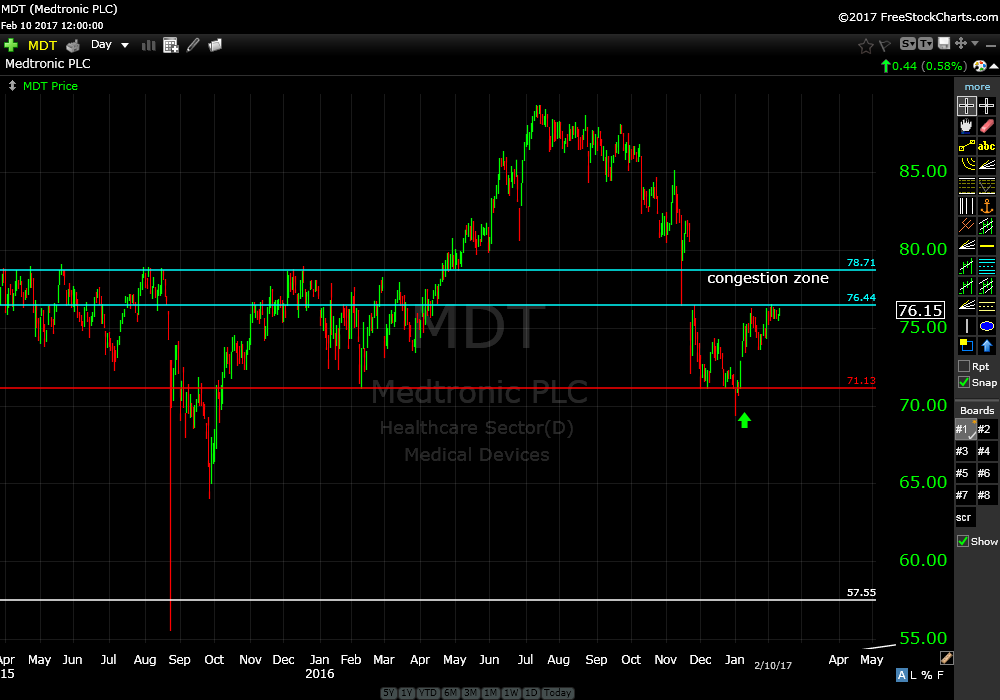Select the blue ellipse shape tool

987,326
